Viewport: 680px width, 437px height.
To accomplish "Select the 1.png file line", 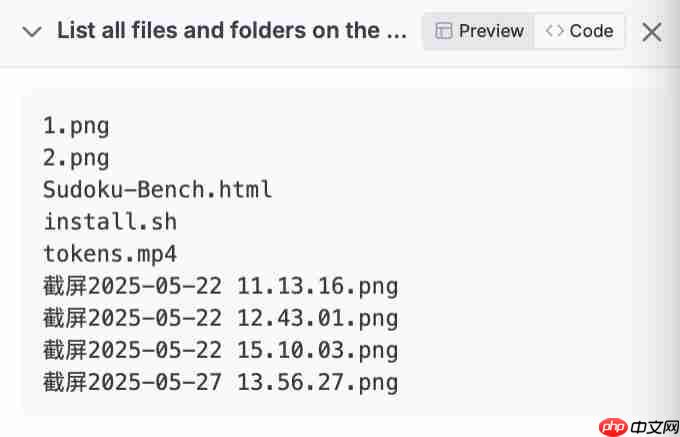I will (x=76, y=127).
